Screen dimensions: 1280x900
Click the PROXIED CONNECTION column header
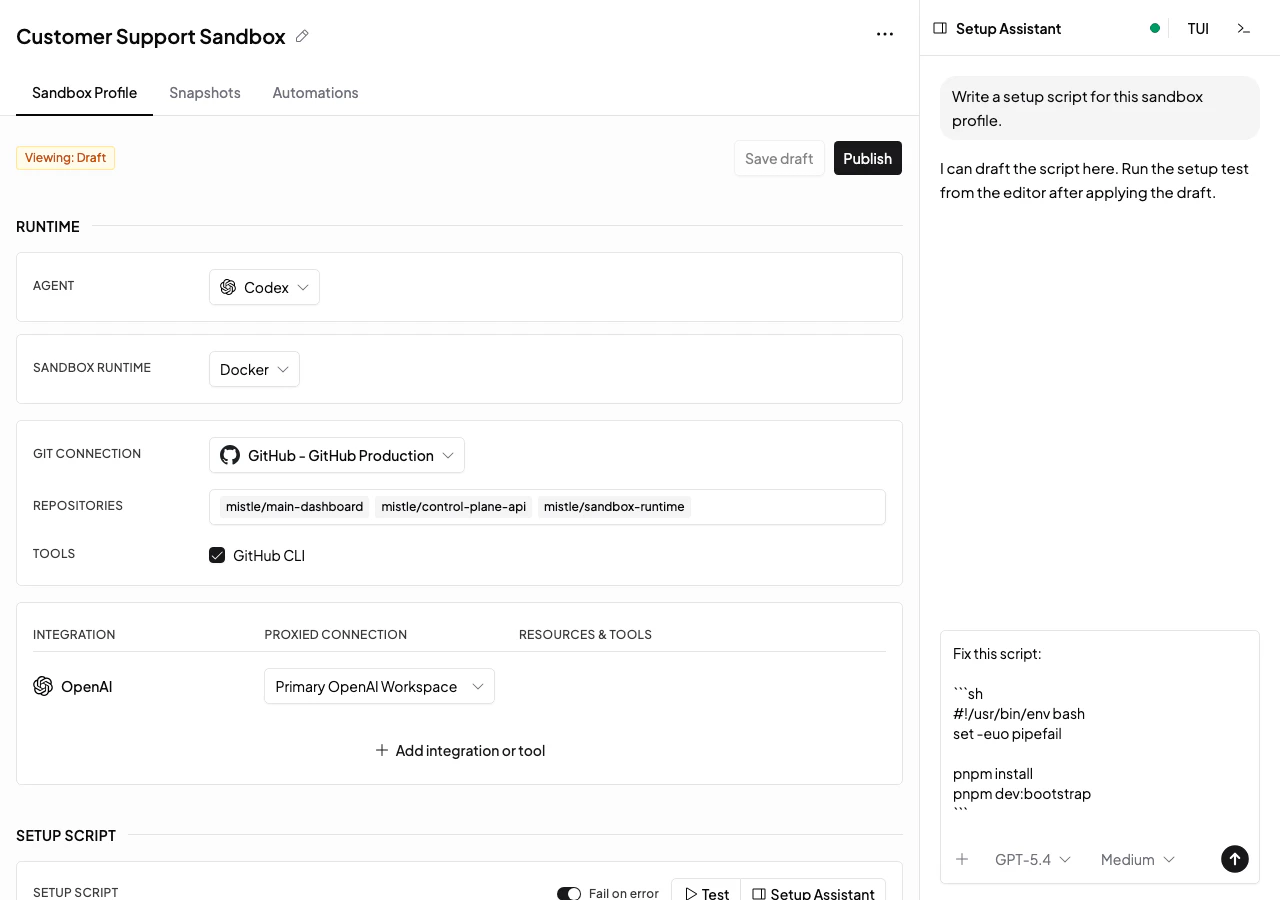tap(335, 634)
